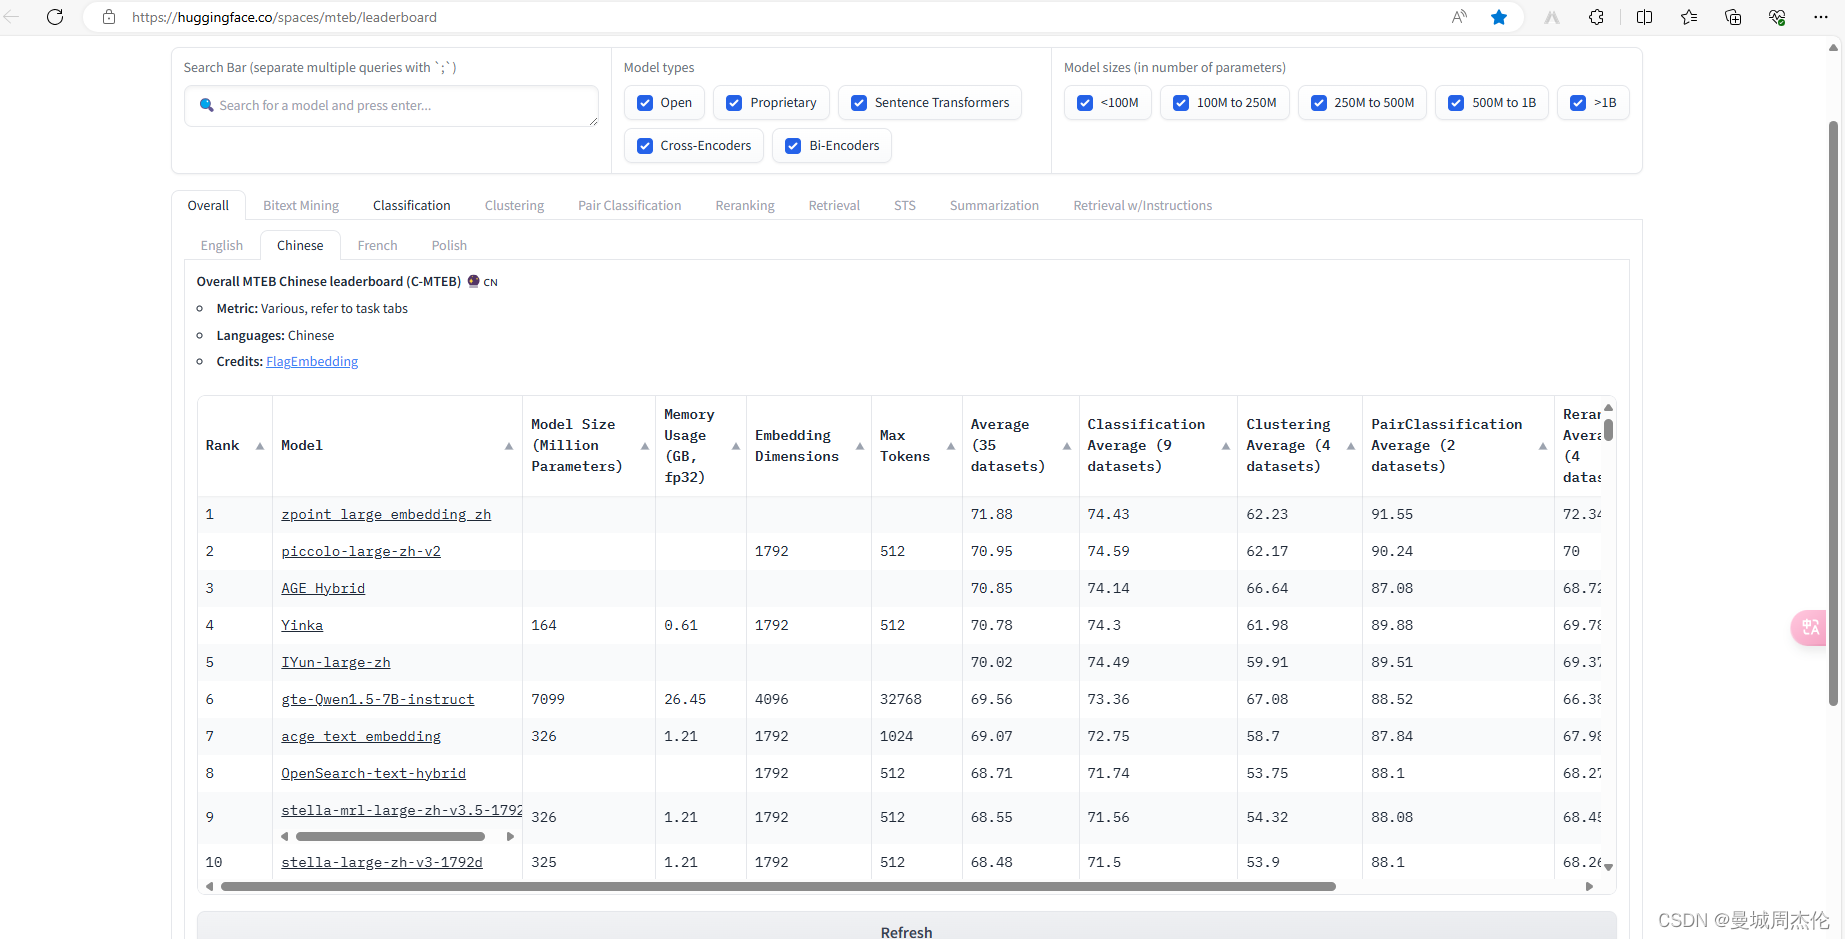1845x939 pixels.
Task: Uncheck the Proprietary model type
Action: [x=734, y=103]
